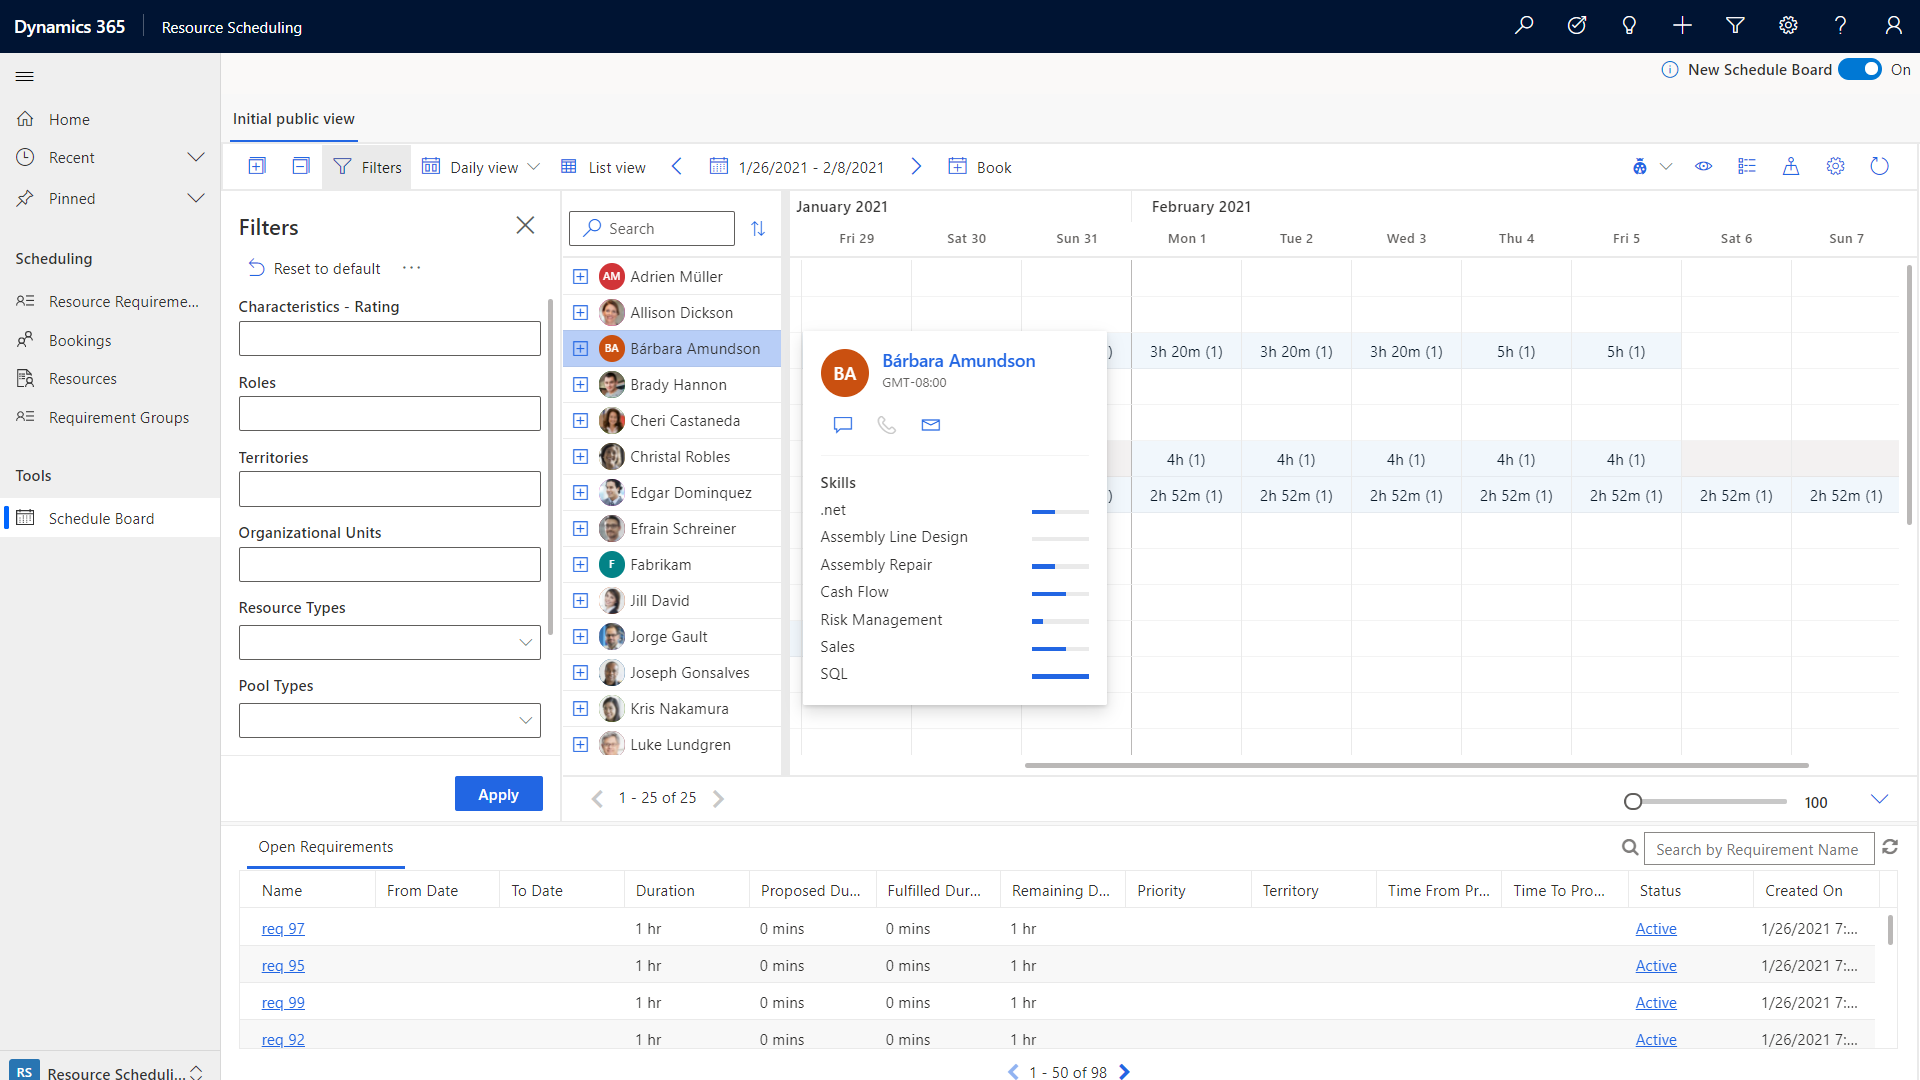Click the resource columns configuration icon

[x=1746, y=166]
